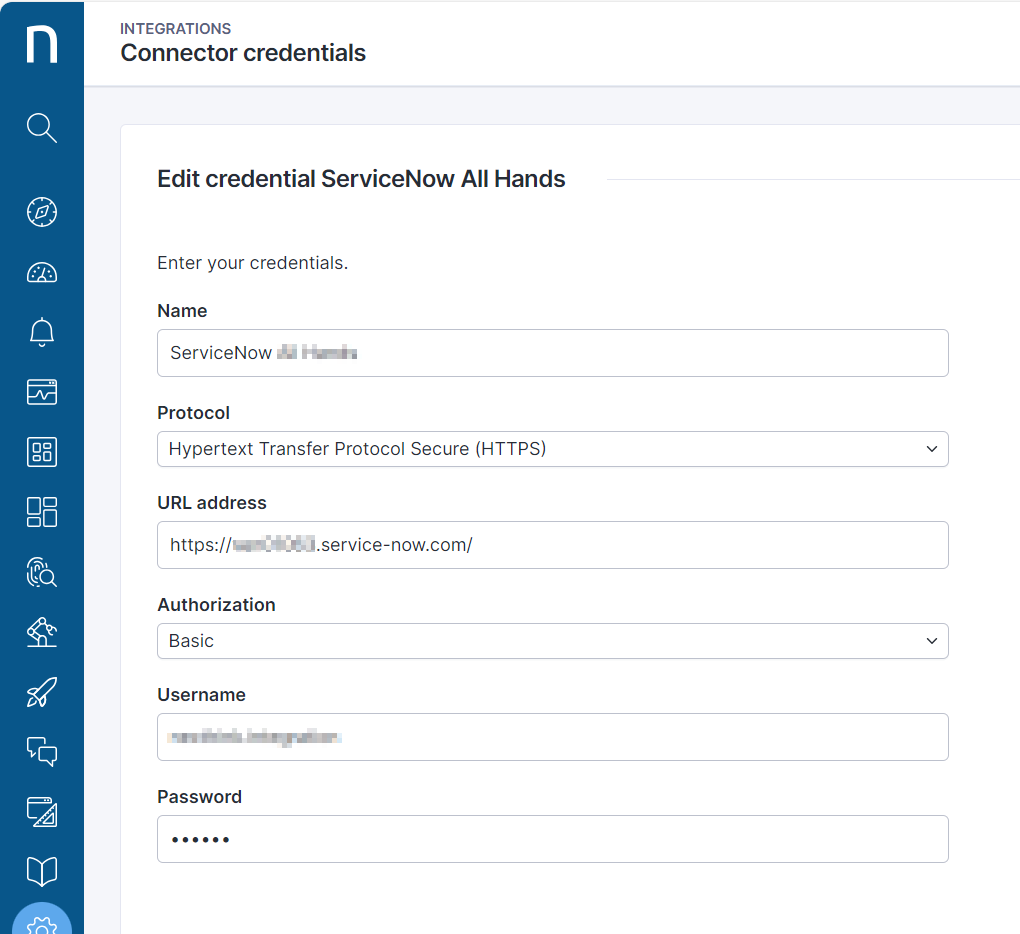Click the rocket icon in sidebar
The width and height of the screenshot is (1020, 934).
[42, 692]
